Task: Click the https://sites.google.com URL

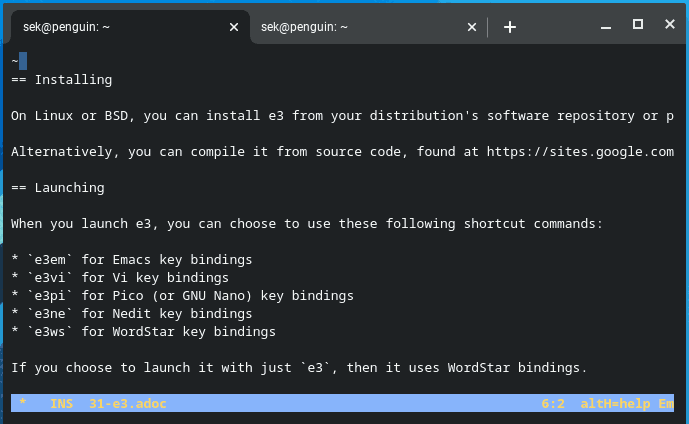Action: (x=580, y=152)
